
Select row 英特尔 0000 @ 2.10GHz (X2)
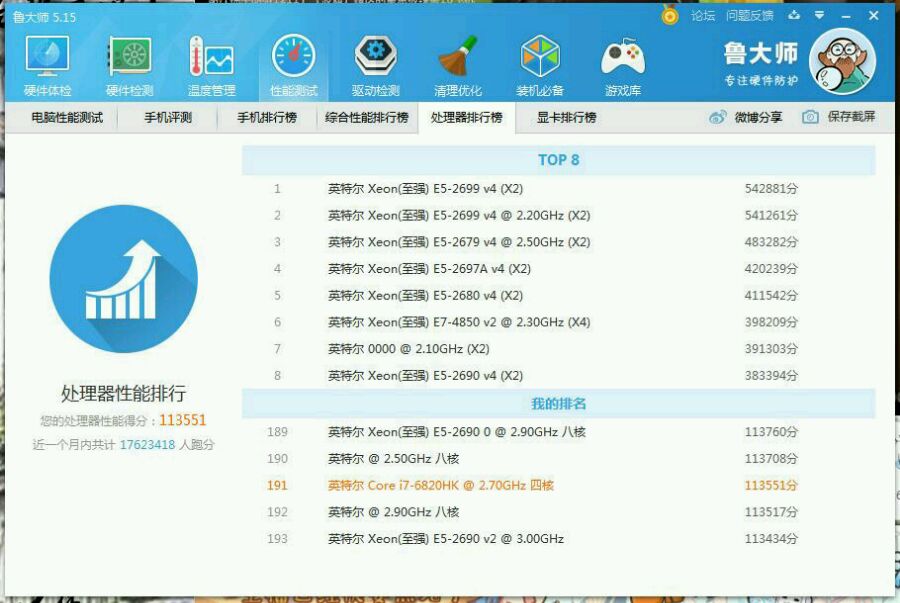click(558, 349)
